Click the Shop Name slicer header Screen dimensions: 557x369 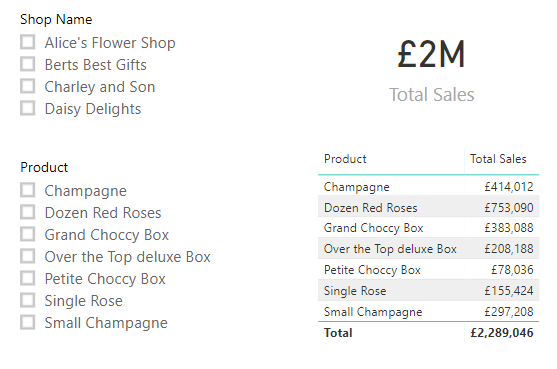coord(56,20)
